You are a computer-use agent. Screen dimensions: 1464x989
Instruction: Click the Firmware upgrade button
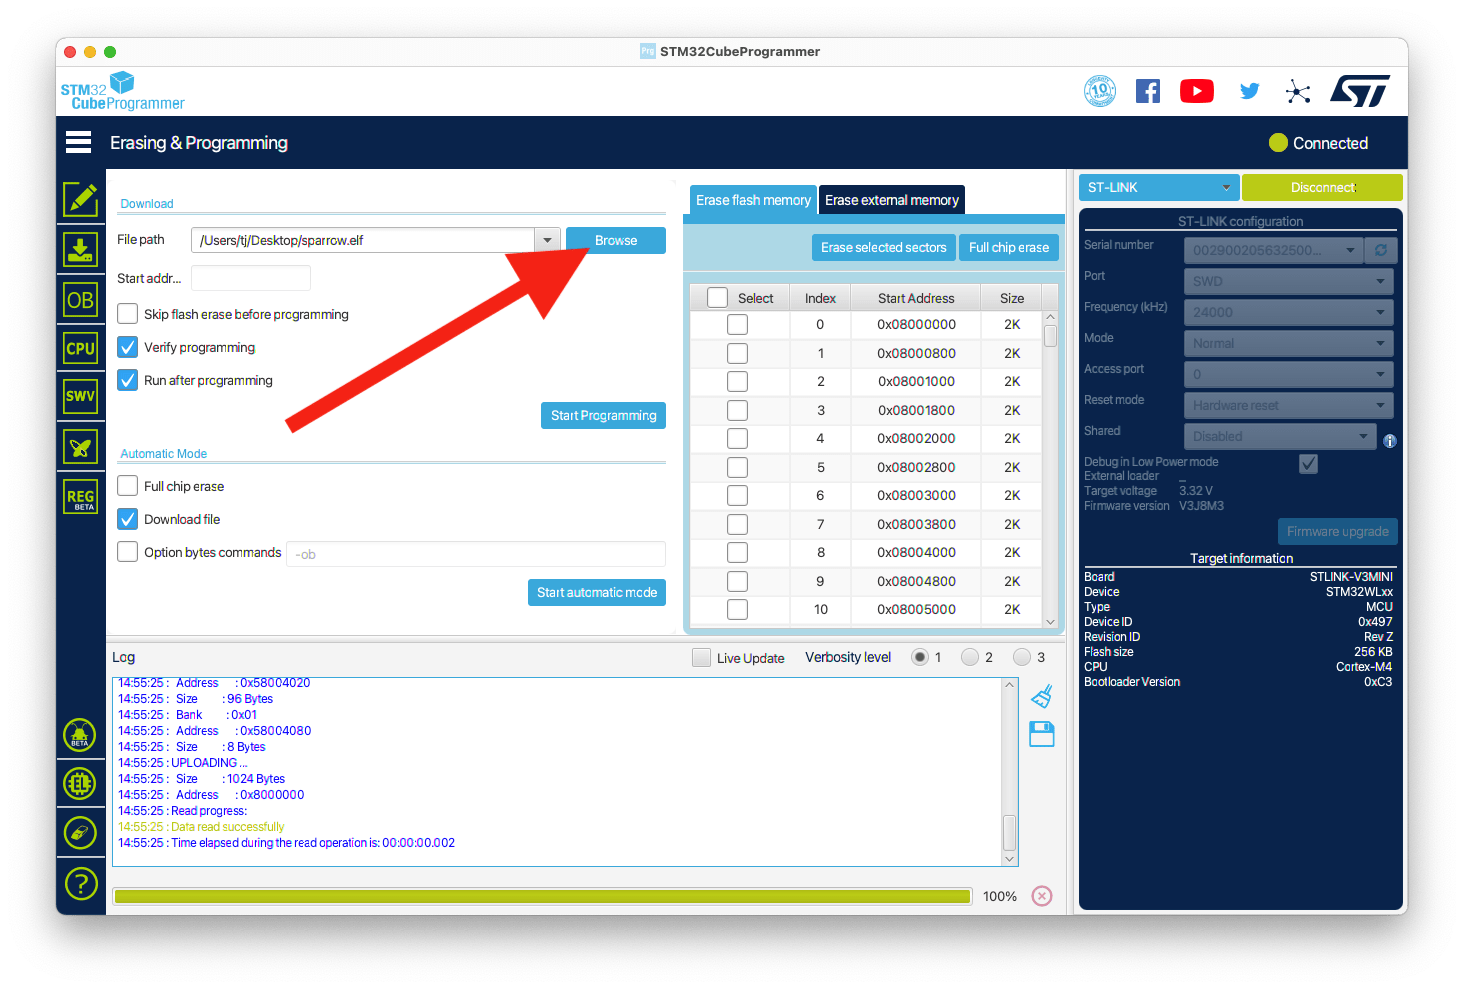[1337, 531]
